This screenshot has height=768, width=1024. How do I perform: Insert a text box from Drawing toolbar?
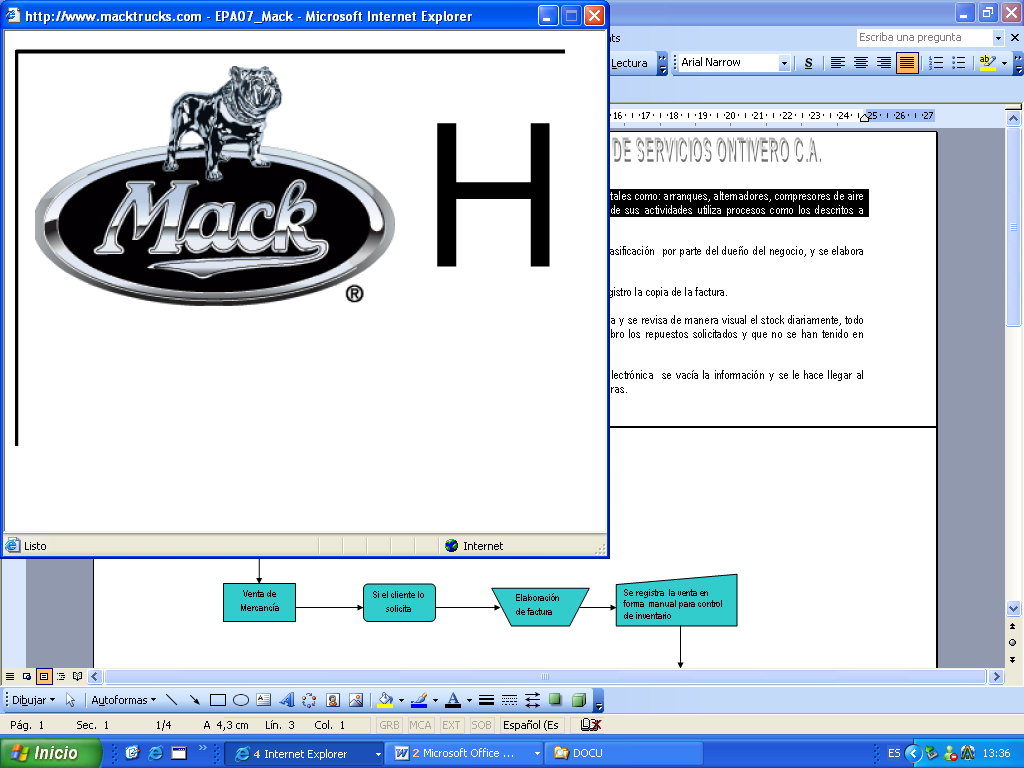pyautogui.click(x=264, y=700)
